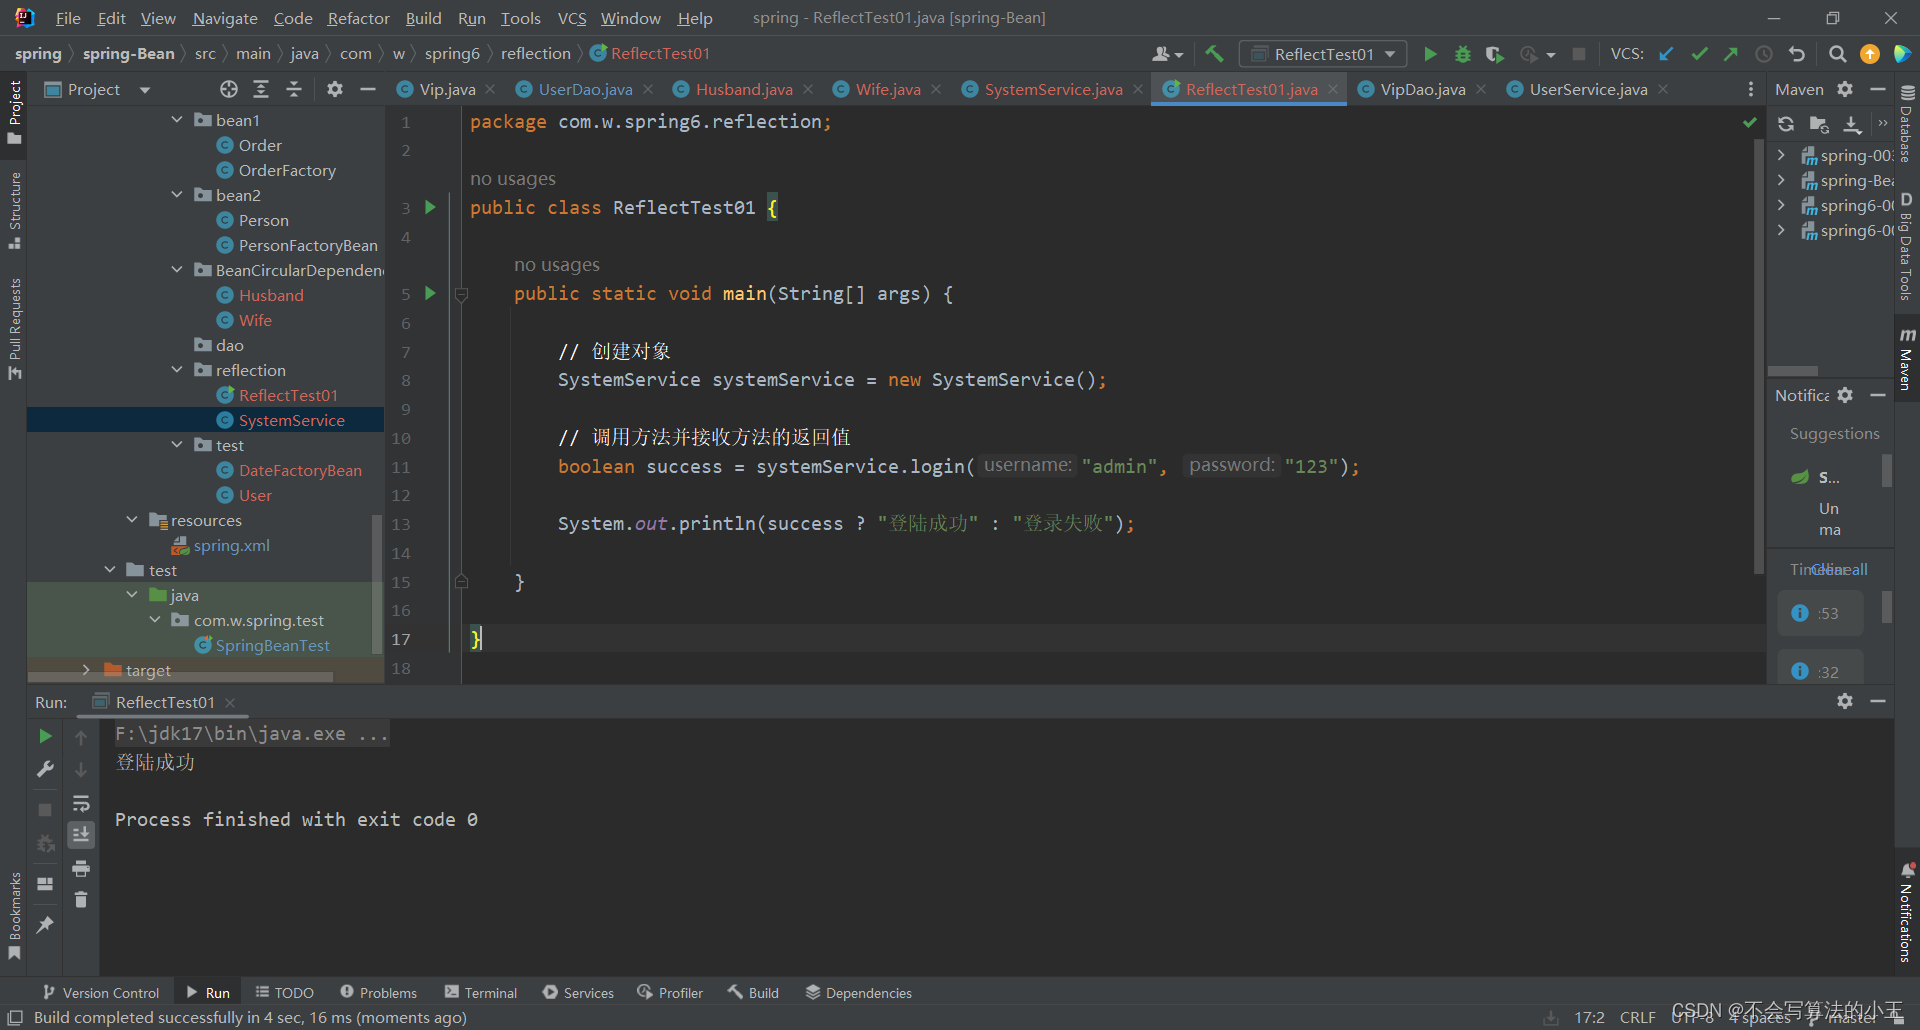Toggle the Project tool window stripe
The image size is (1920, 1030).
[x=14, y=112]
